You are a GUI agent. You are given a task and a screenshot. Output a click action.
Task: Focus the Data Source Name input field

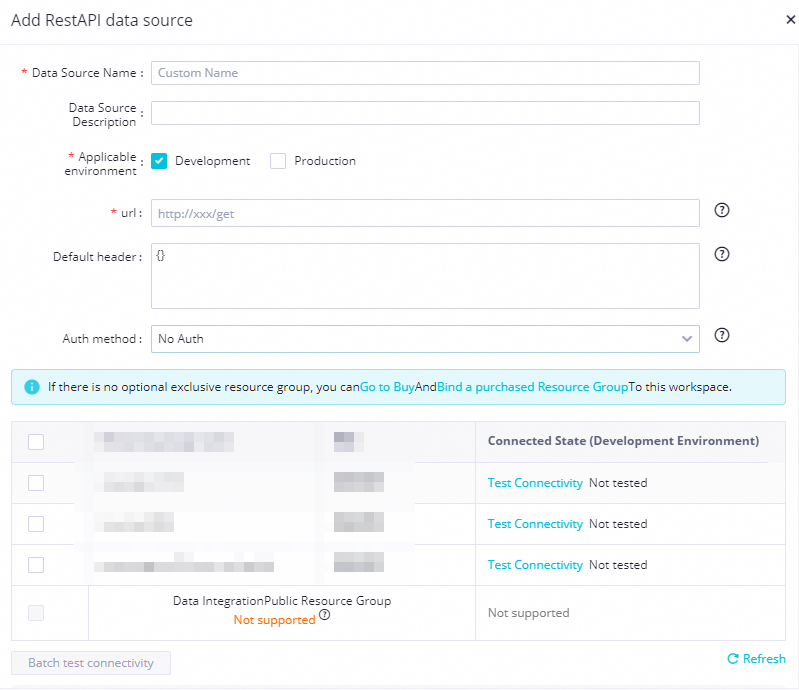[x=425, y=73]
